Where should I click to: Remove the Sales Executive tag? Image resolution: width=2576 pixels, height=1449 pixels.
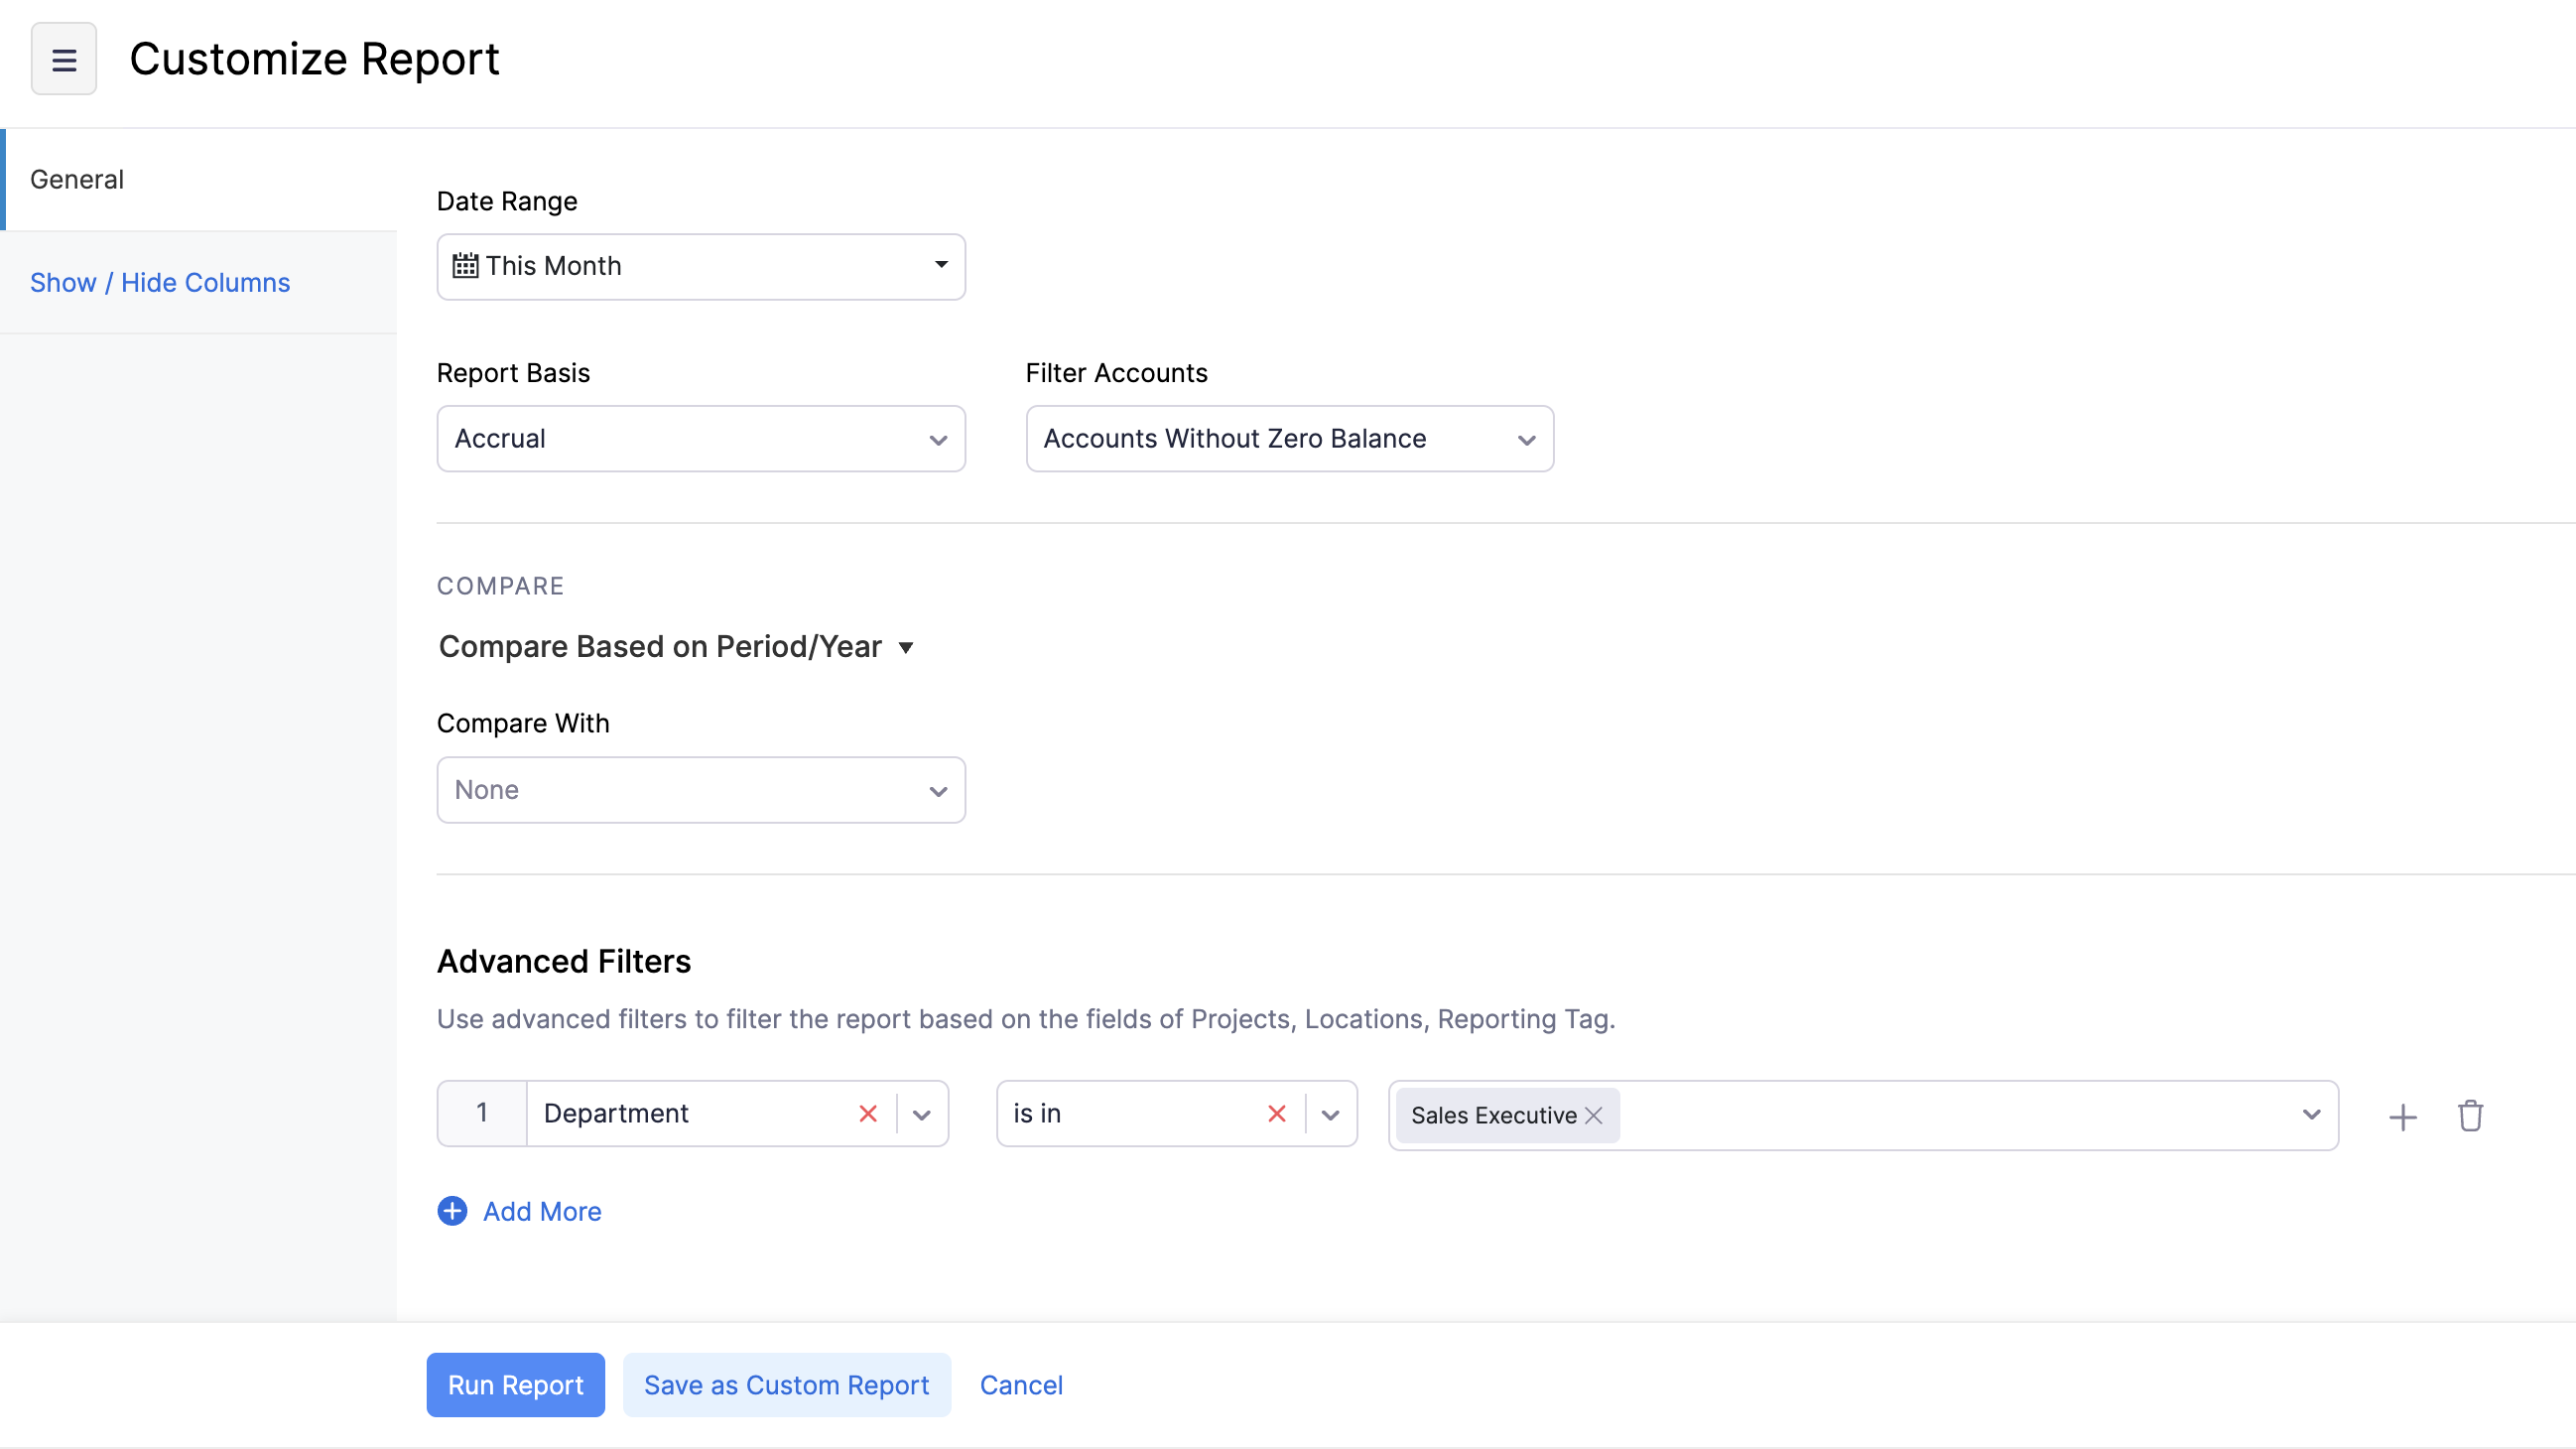[1592, 1116]
